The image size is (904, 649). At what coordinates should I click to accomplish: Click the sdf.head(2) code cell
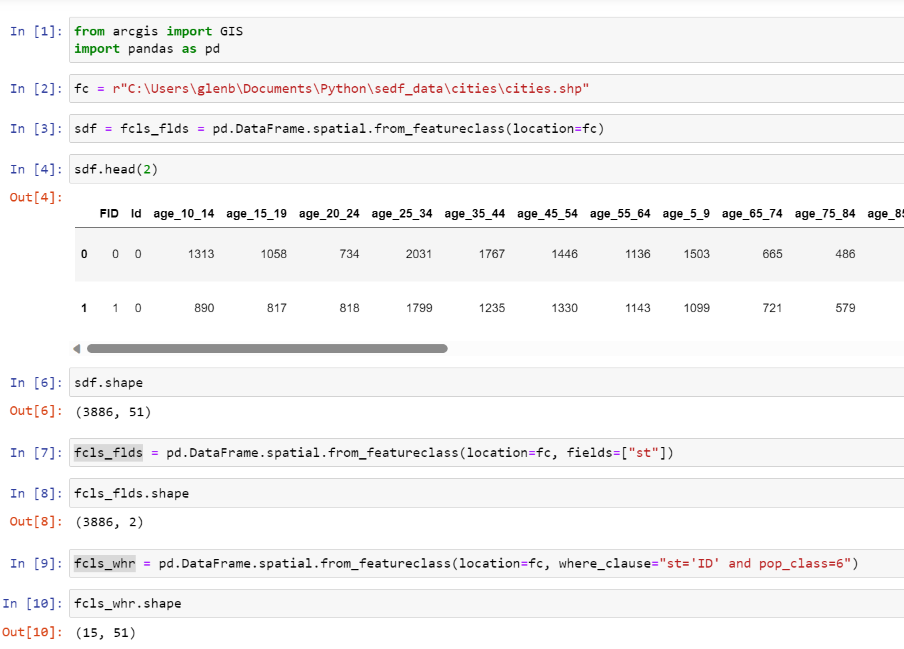click(x=480, y=169)
